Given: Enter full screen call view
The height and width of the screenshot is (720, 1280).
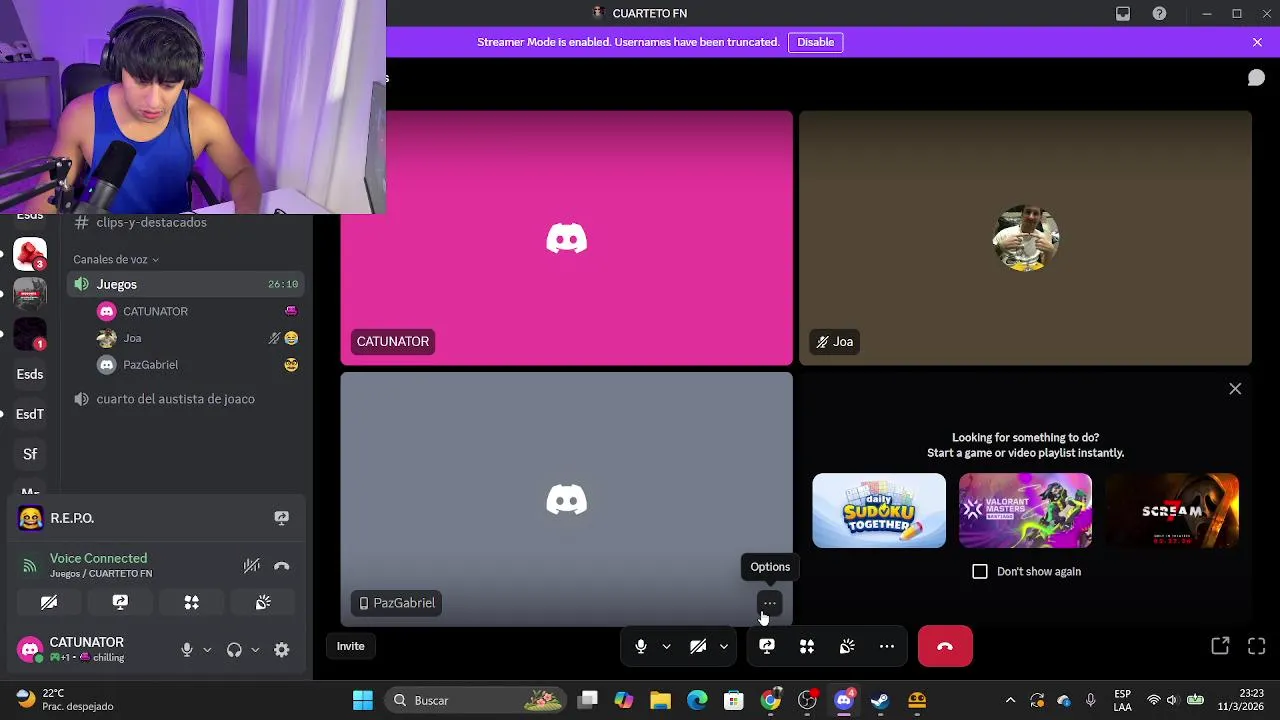Looking at the screenshot, I should [x=1257, y=646].
